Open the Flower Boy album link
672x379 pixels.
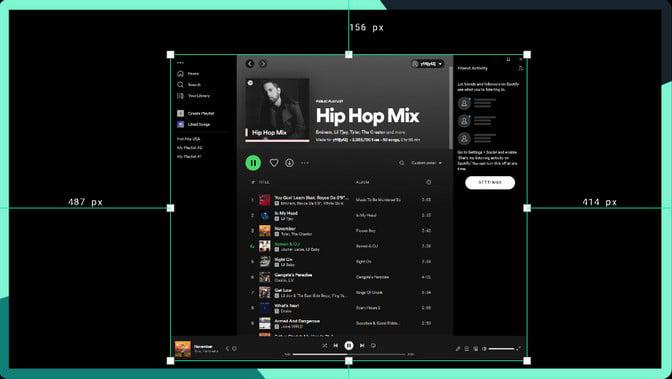pos(366,231)
